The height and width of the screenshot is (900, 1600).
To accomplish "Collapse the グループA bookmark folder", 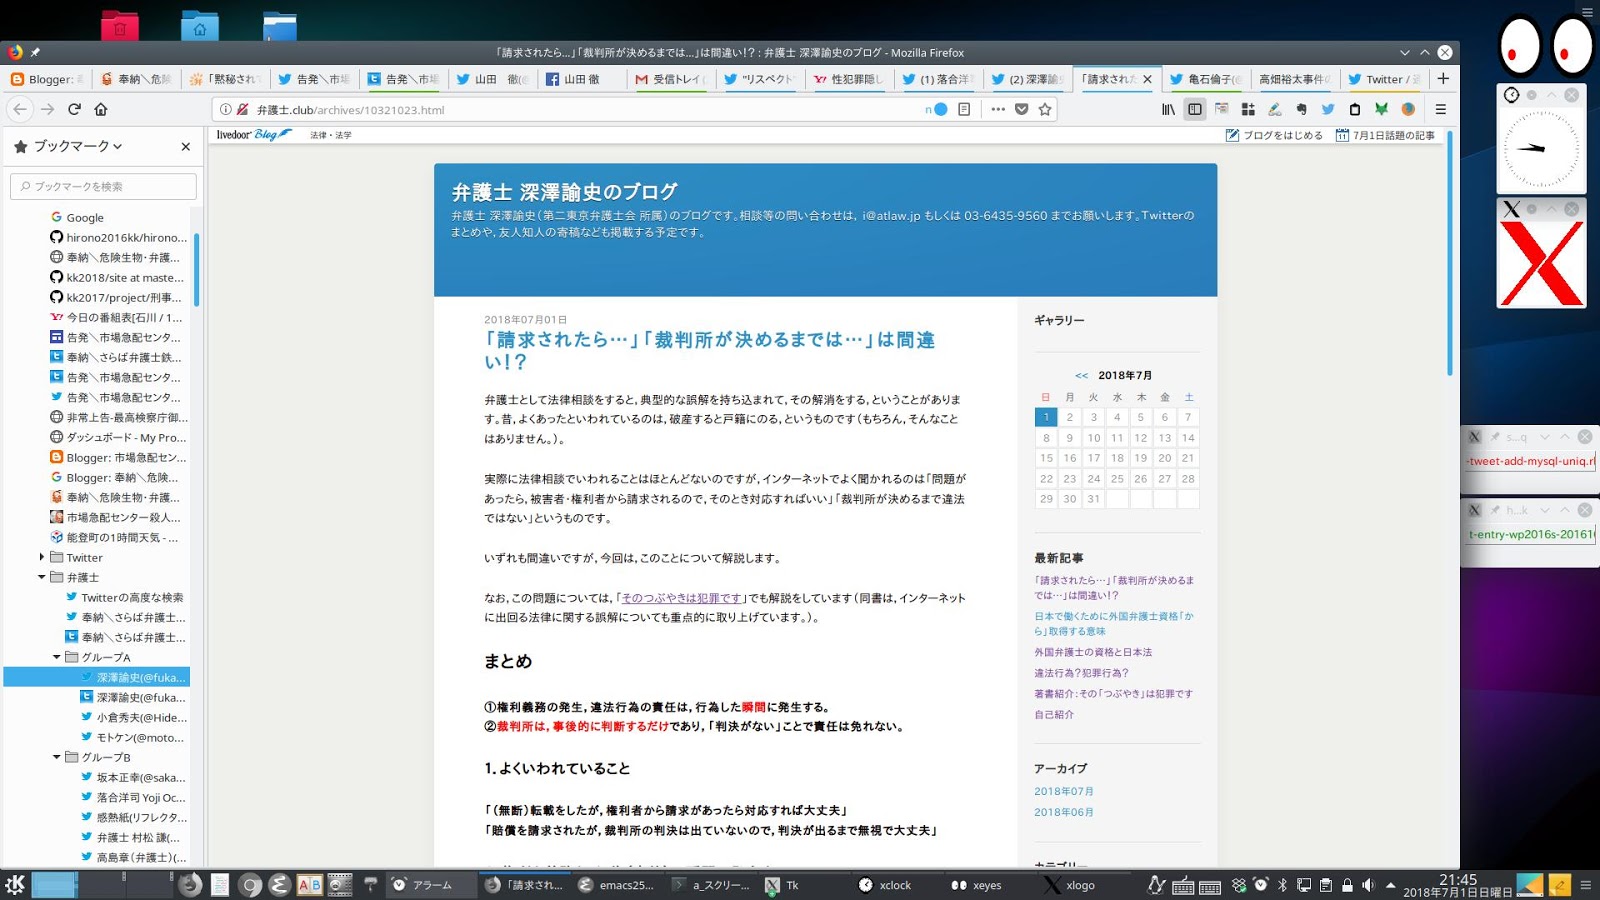I will [x=56, y=657].
